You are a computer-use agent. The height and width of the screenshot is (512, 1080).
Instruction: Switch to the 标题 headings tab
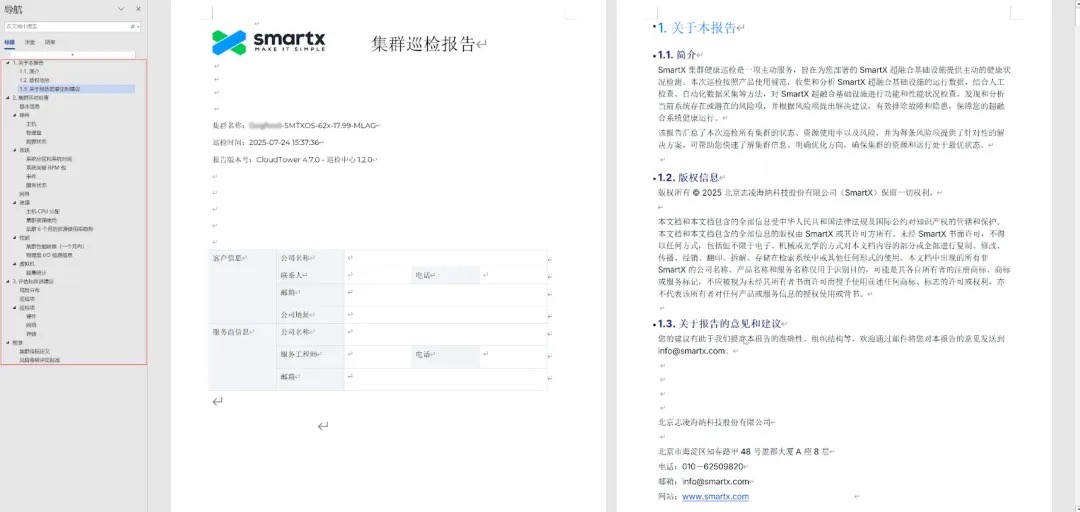9,42
